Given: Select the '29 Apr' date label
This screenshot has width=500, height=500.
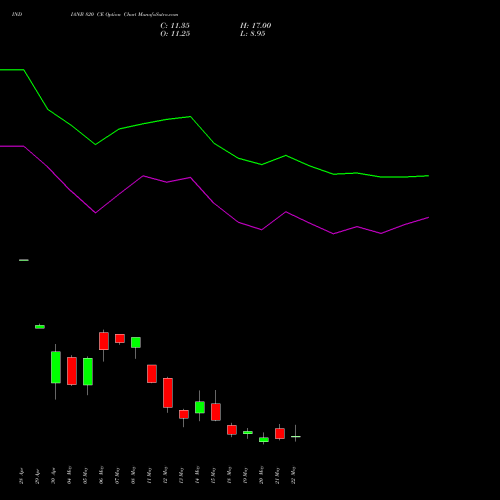Looking at the screenshot, I should pos(37,476).
